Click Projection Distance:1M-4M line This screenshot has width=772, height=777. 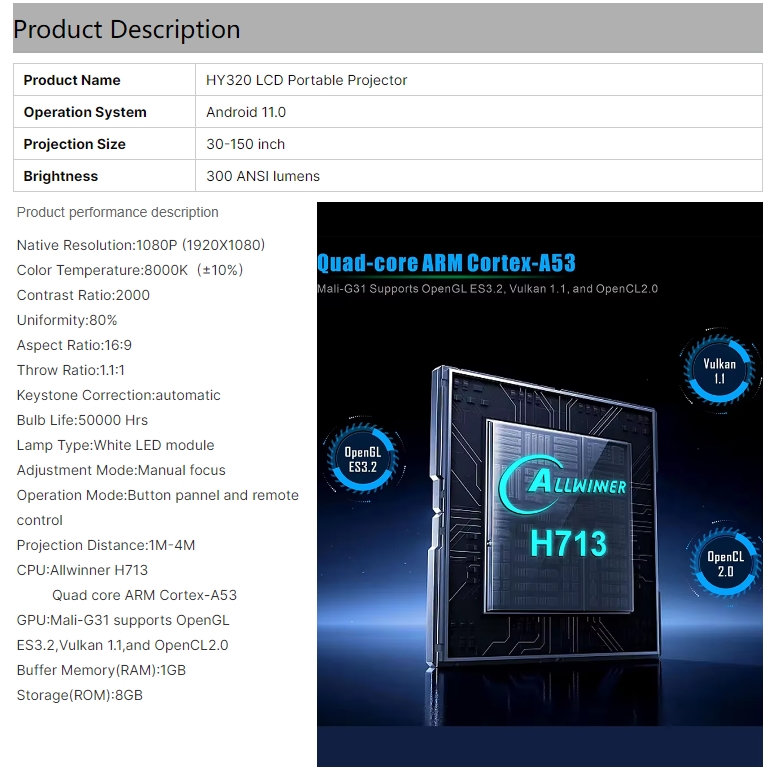point(106,545)
